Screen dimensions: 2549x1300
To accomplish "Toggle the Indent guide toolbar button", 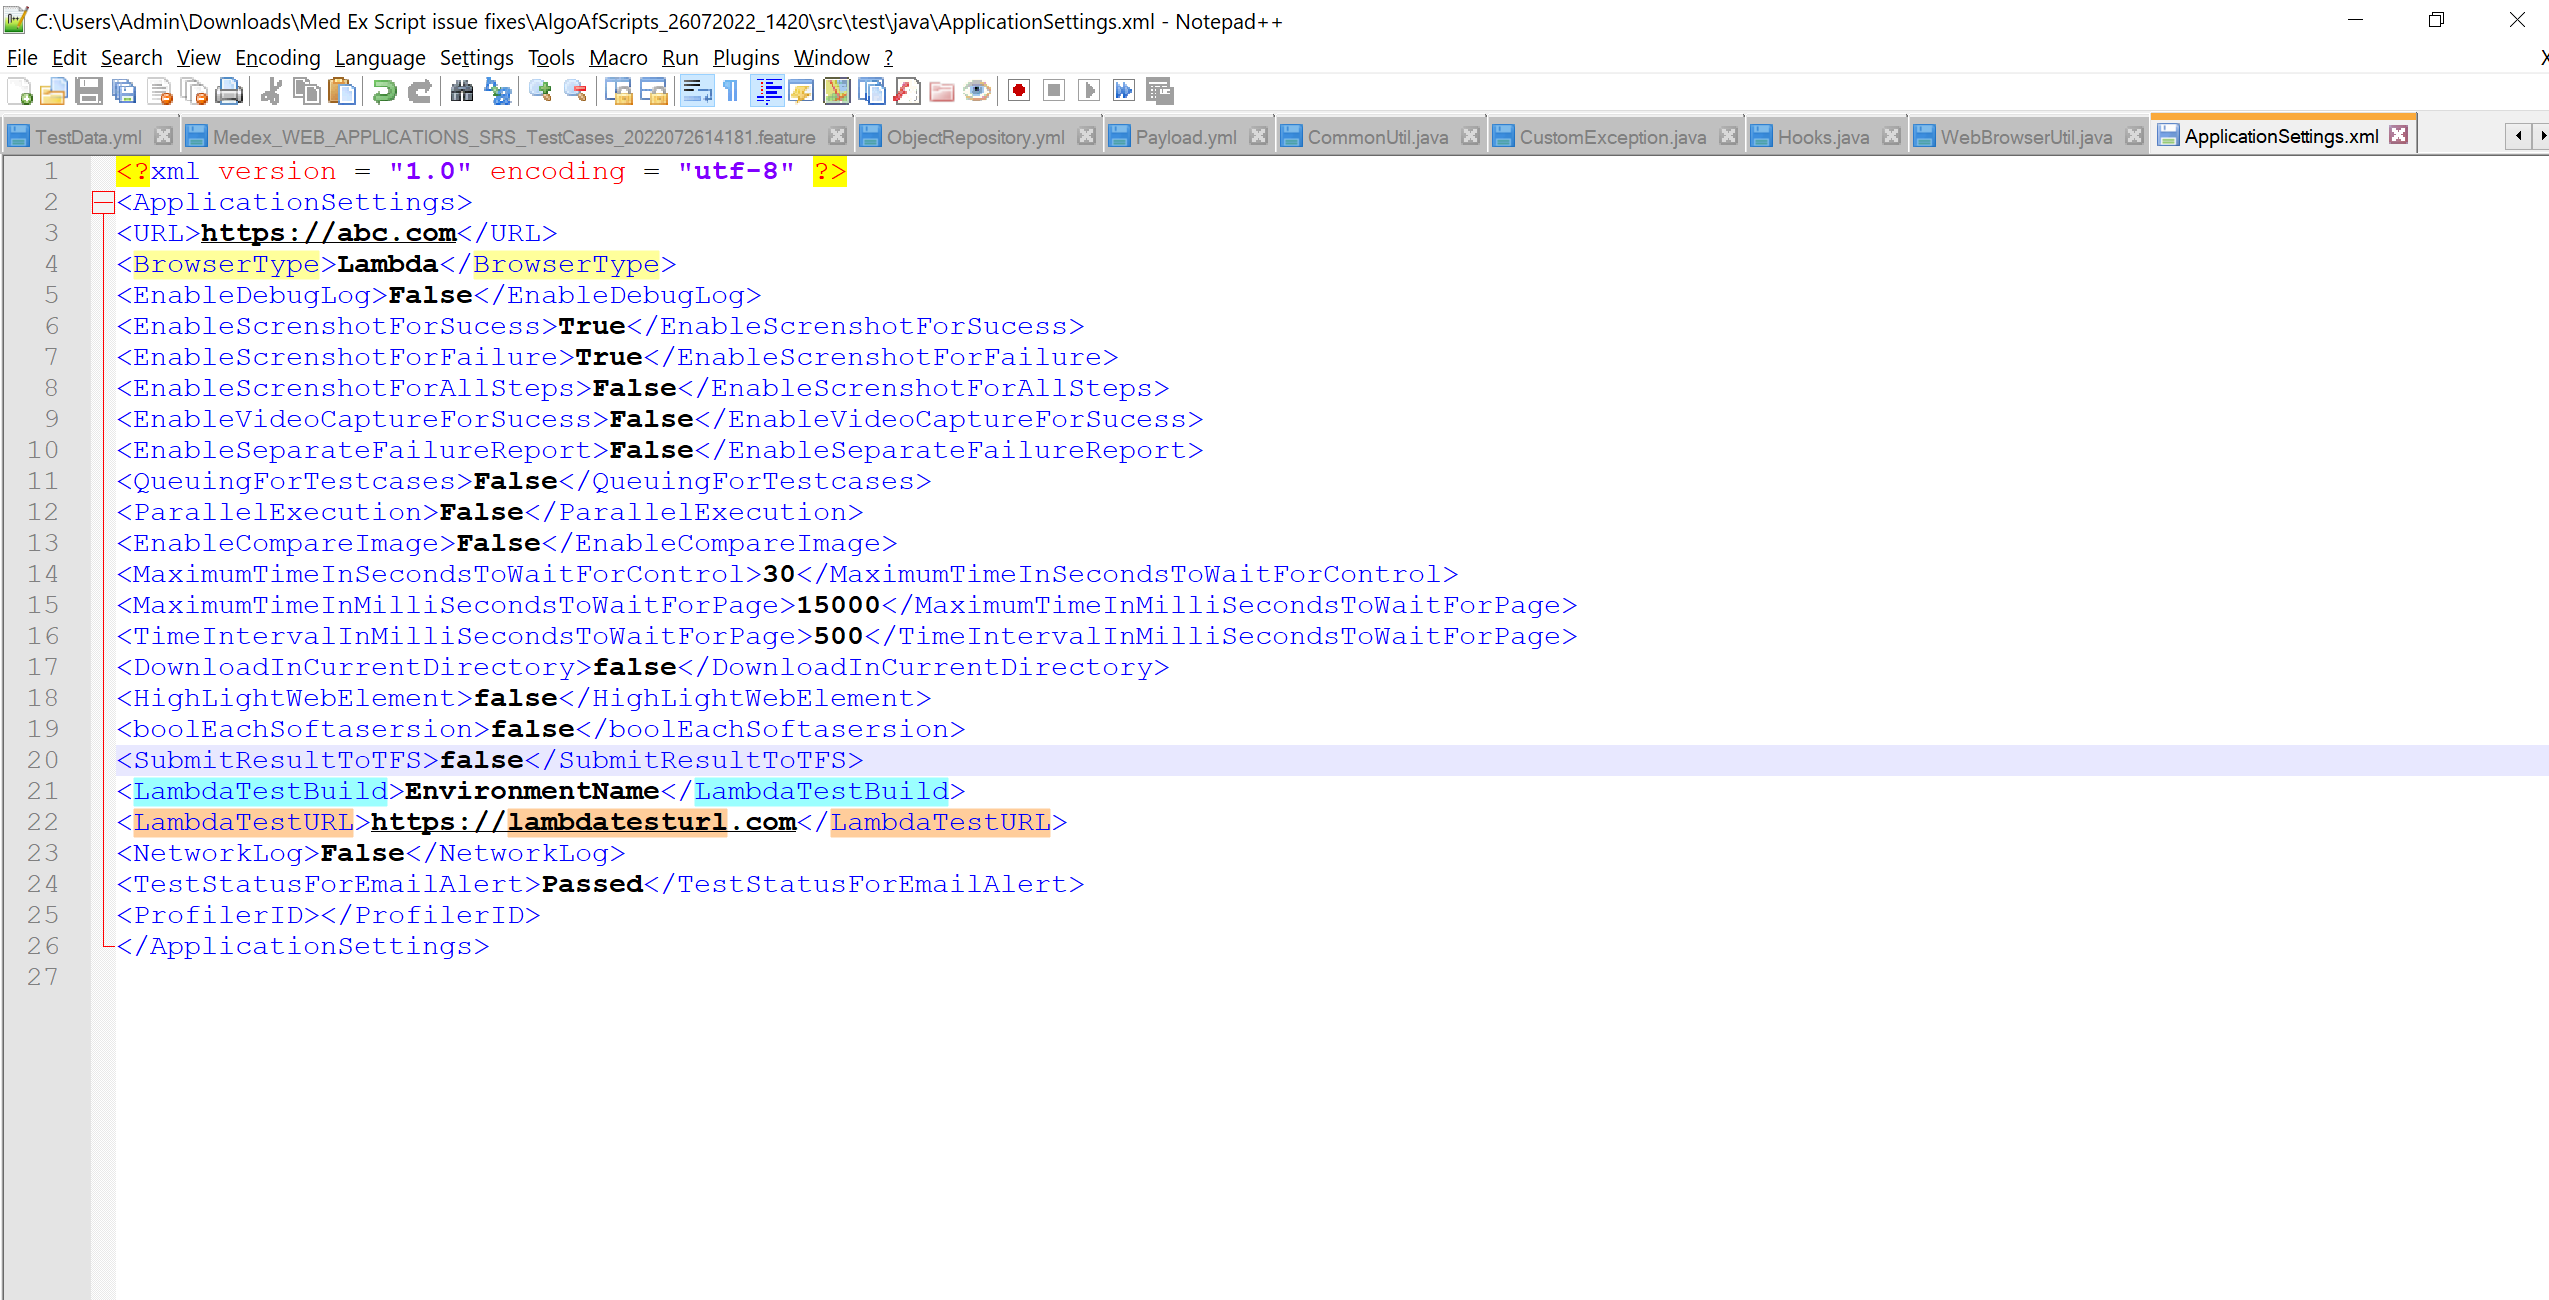I will click(x=768, y=92).
